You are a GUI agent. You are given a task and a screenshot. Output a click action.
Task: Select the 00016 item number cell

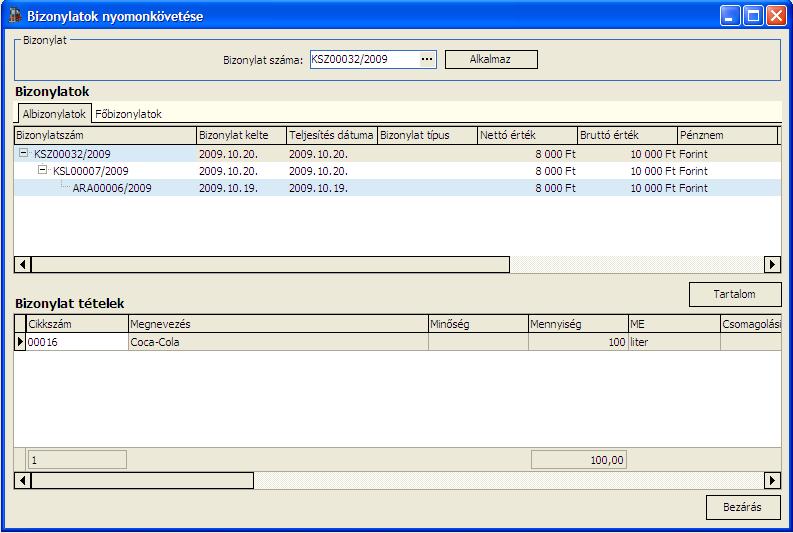coord(77,342)
